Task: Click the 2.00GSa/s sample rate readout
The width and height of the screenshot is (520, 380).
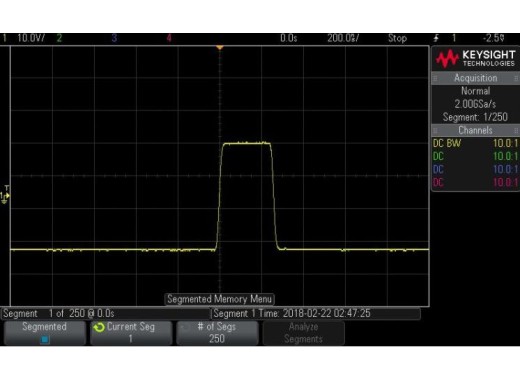Action: (x=476, y=104)
